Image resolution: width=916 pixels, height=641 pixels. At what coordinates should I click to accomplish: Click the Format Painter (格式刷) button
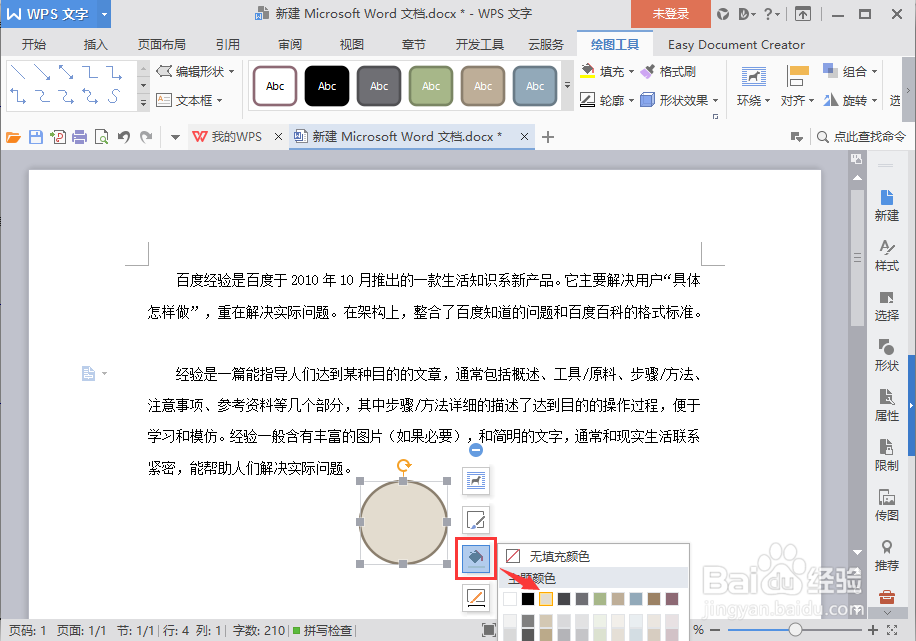tap(668, 71)
